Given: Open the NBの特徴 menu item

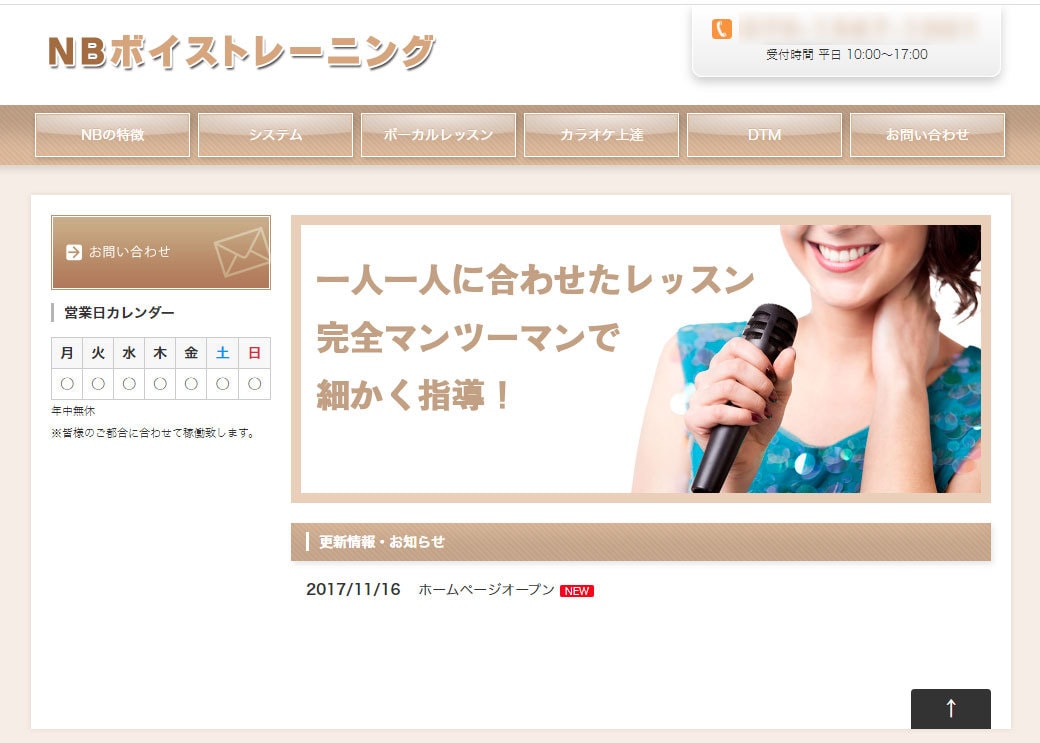Looking at the screenshot, I should pos(112,135).
